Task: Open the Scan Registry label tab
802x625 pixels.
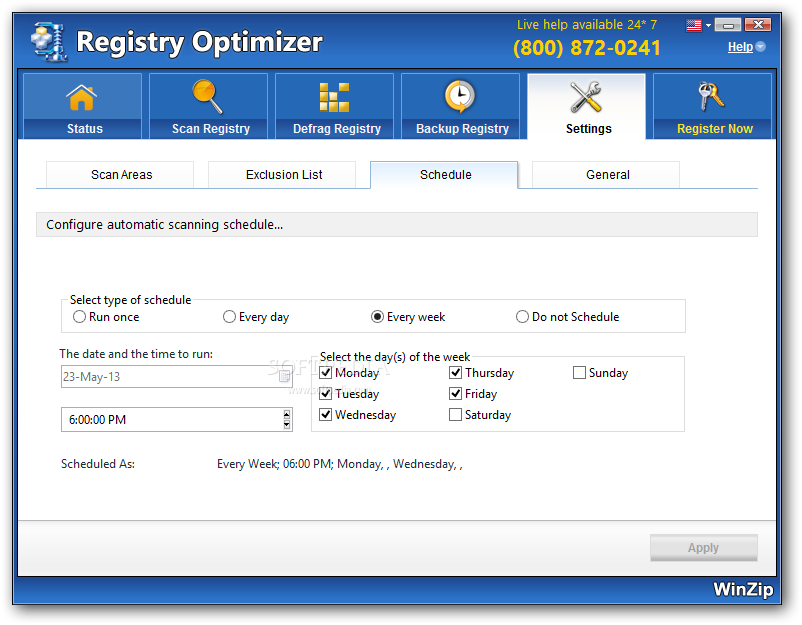Action: (x=211, y=129)
